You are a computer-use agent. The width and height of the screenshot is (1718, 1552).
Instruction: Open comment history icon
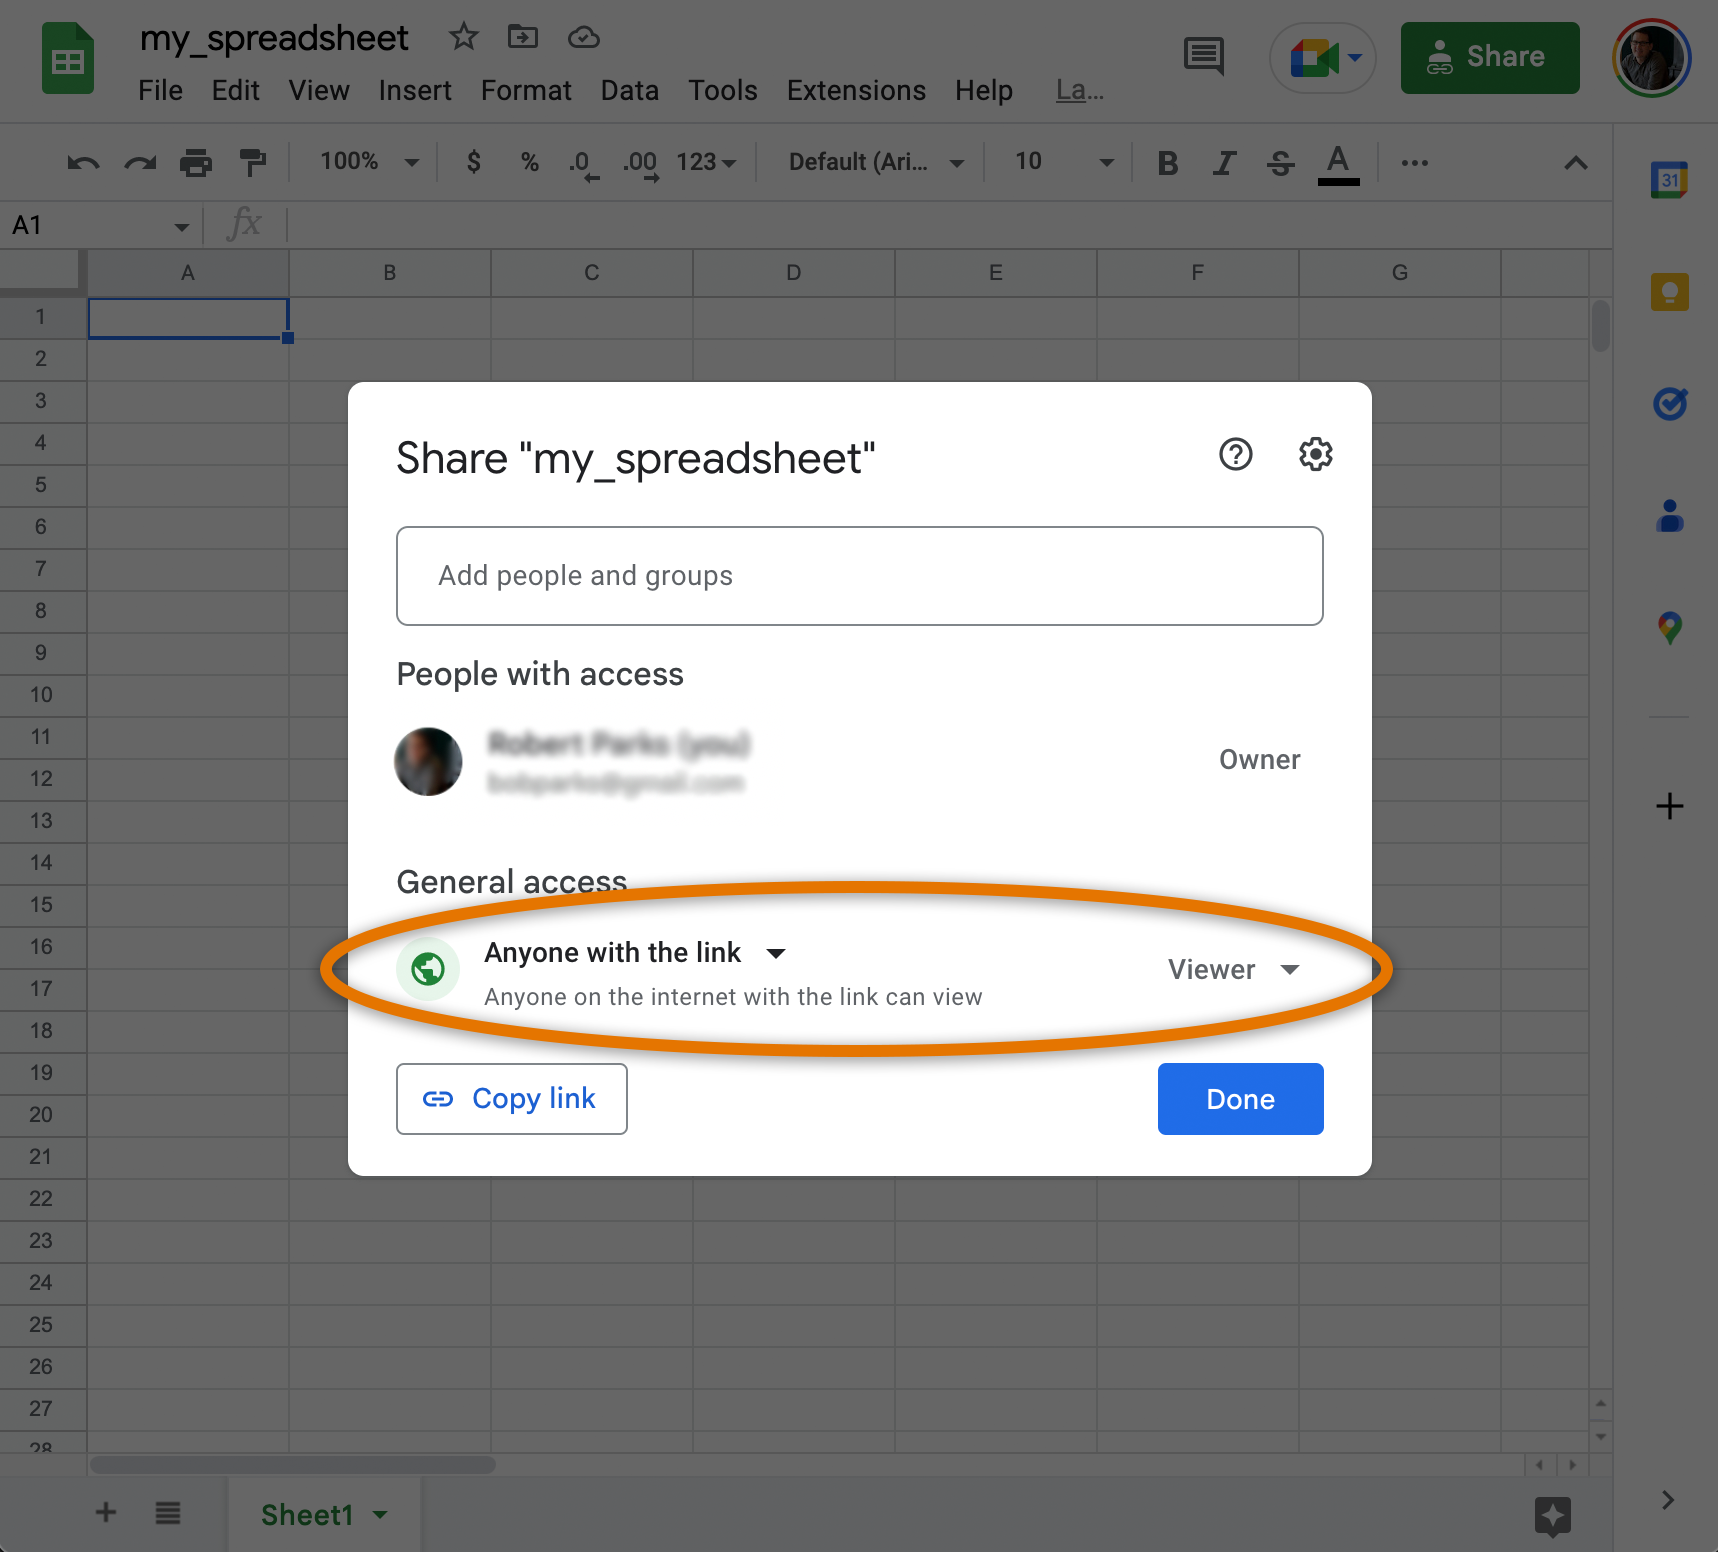pyautogui.click(x=1204, y=56)
